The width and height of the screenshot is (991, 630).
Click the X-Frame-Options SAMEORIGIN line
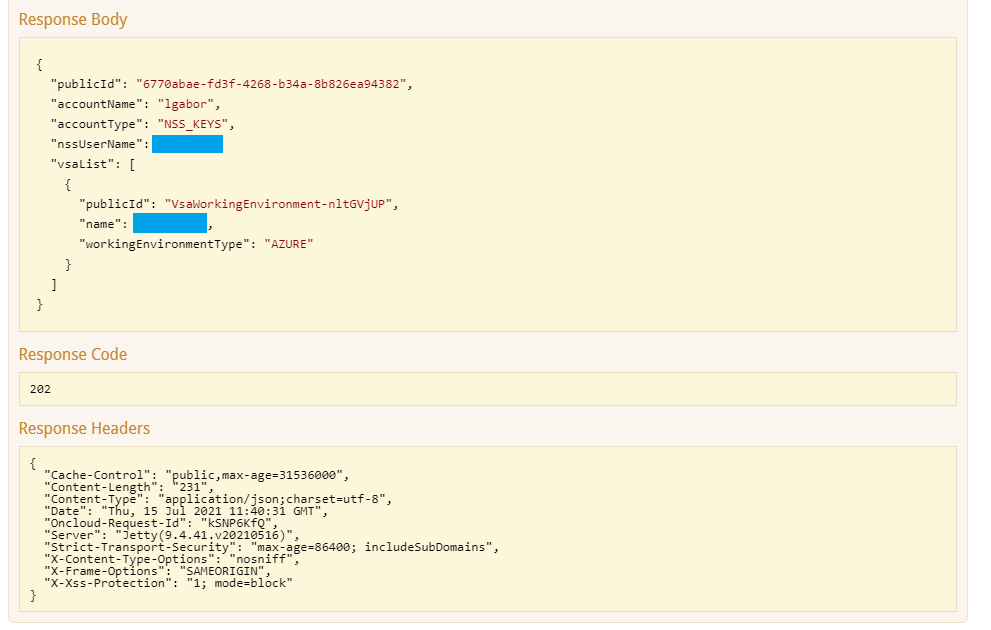click(x=157, y=571)
